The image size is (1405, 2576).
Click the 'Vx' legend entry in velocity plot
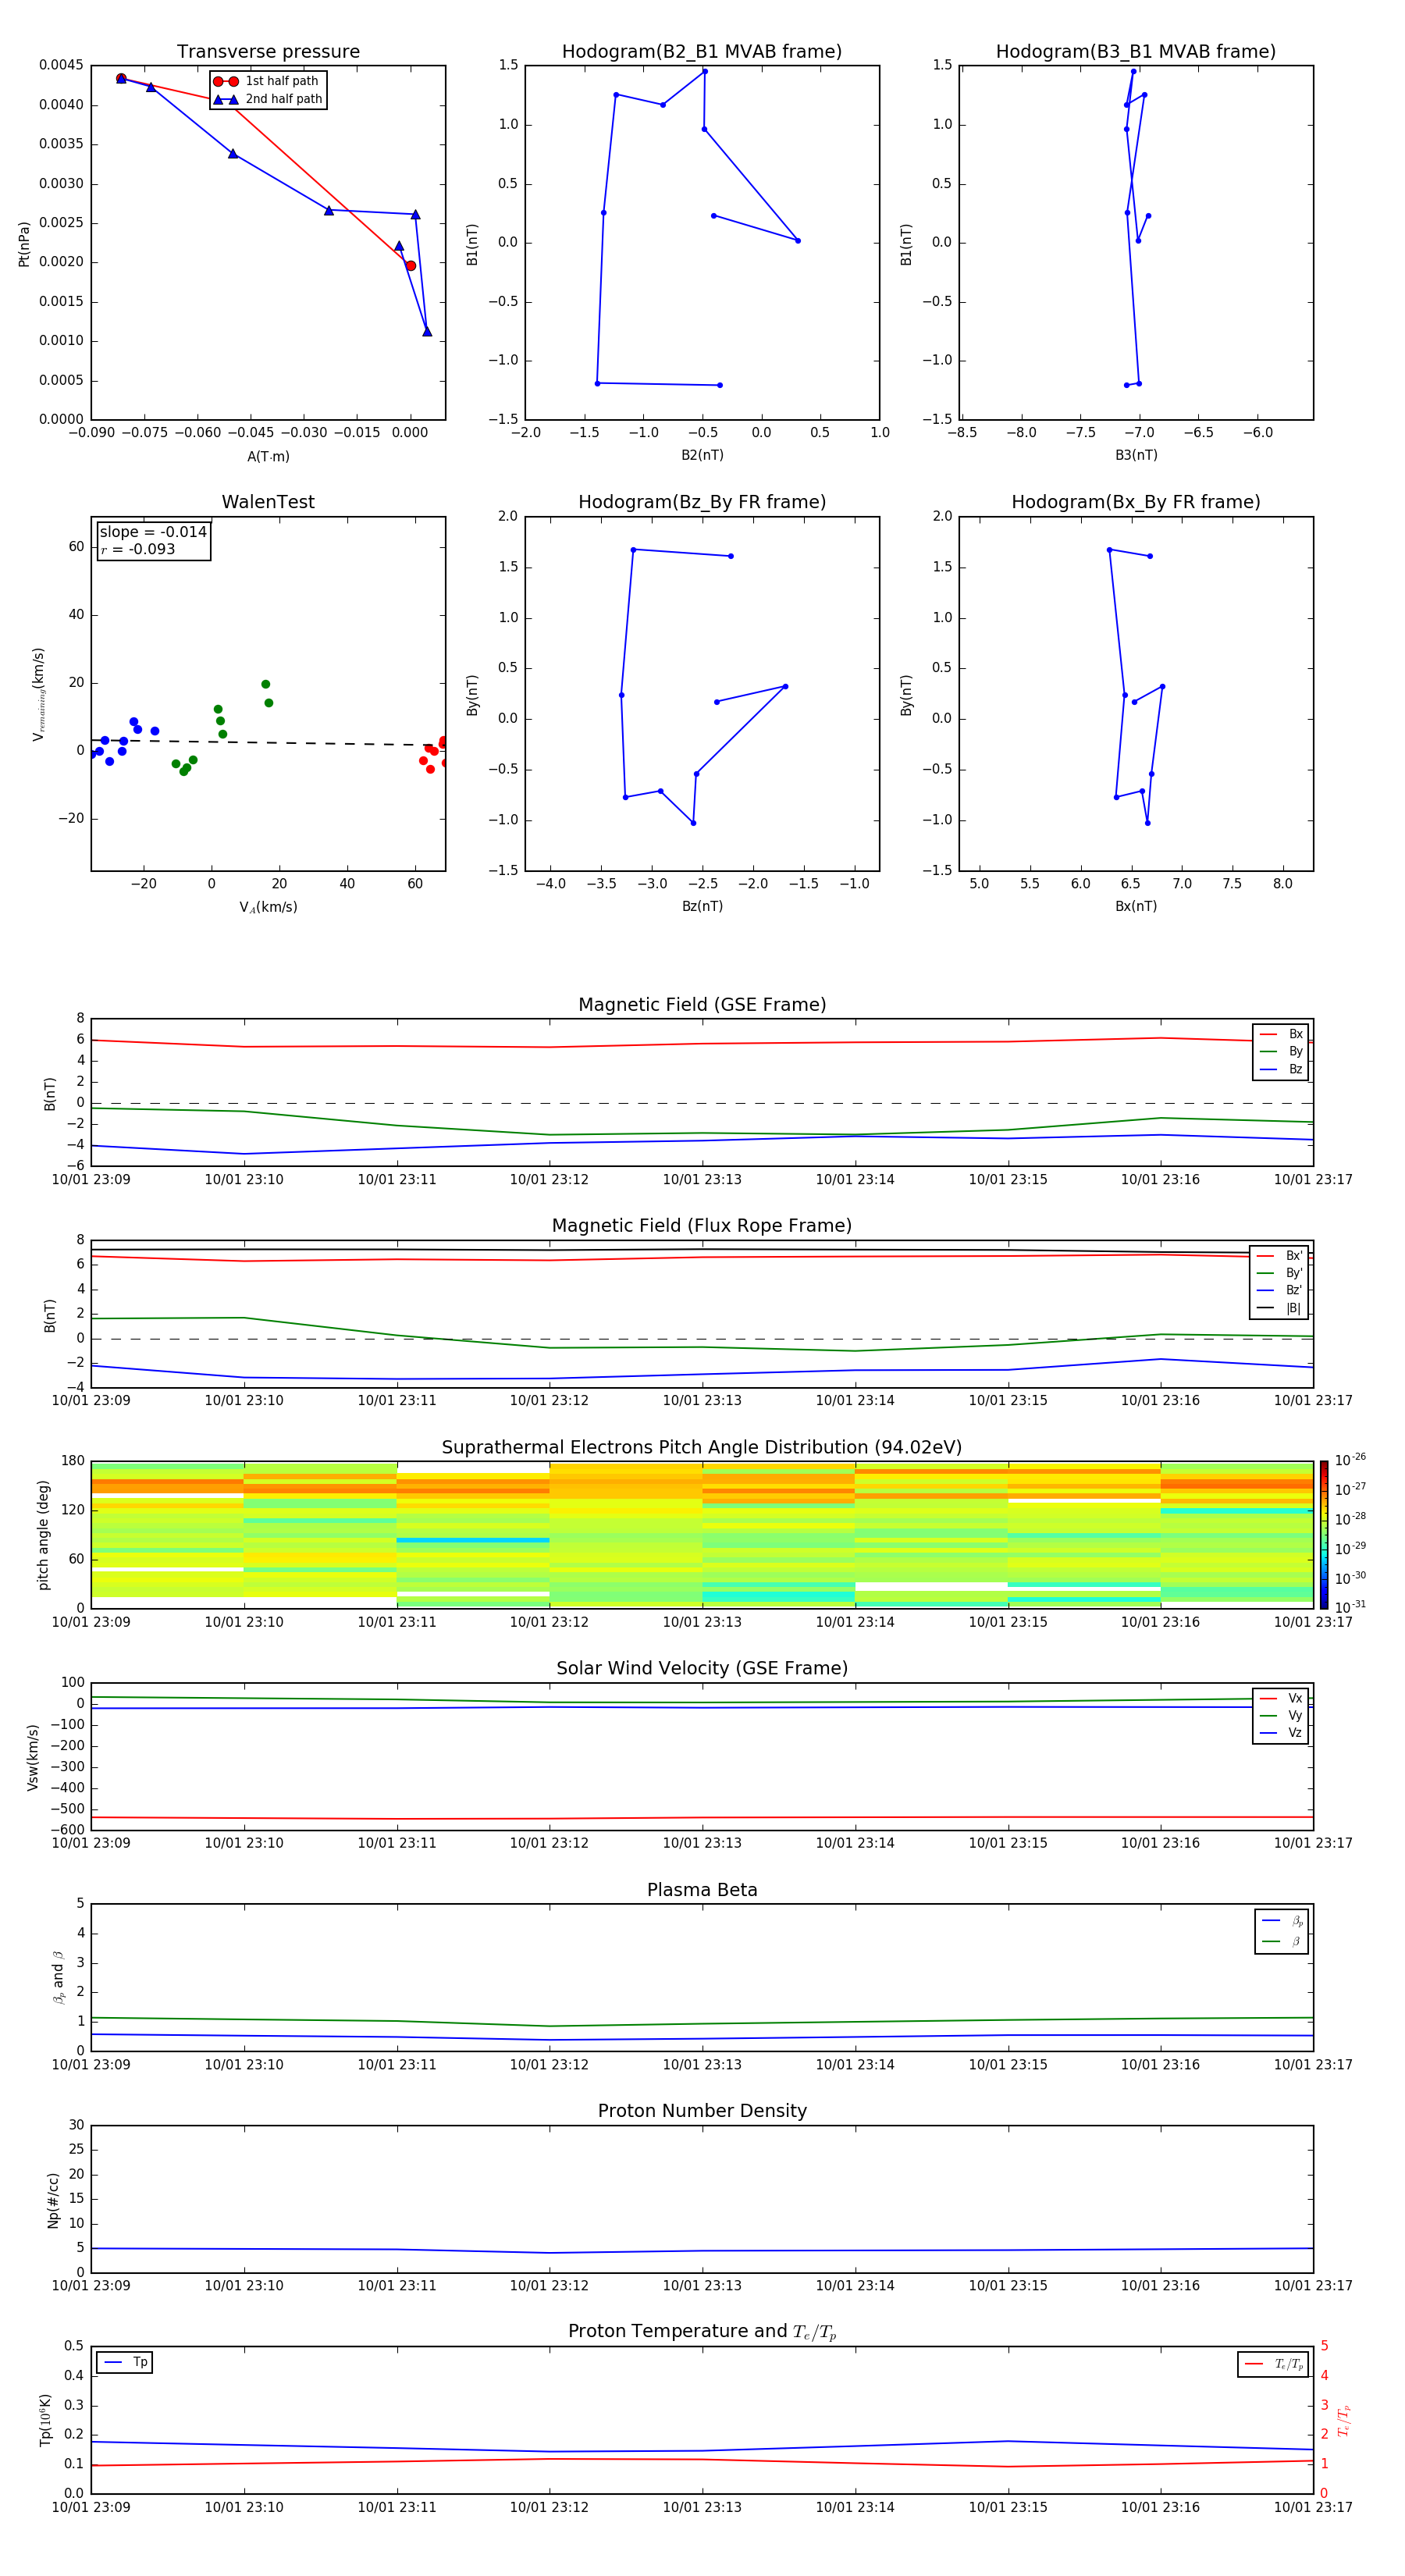pos(1281,1698)
